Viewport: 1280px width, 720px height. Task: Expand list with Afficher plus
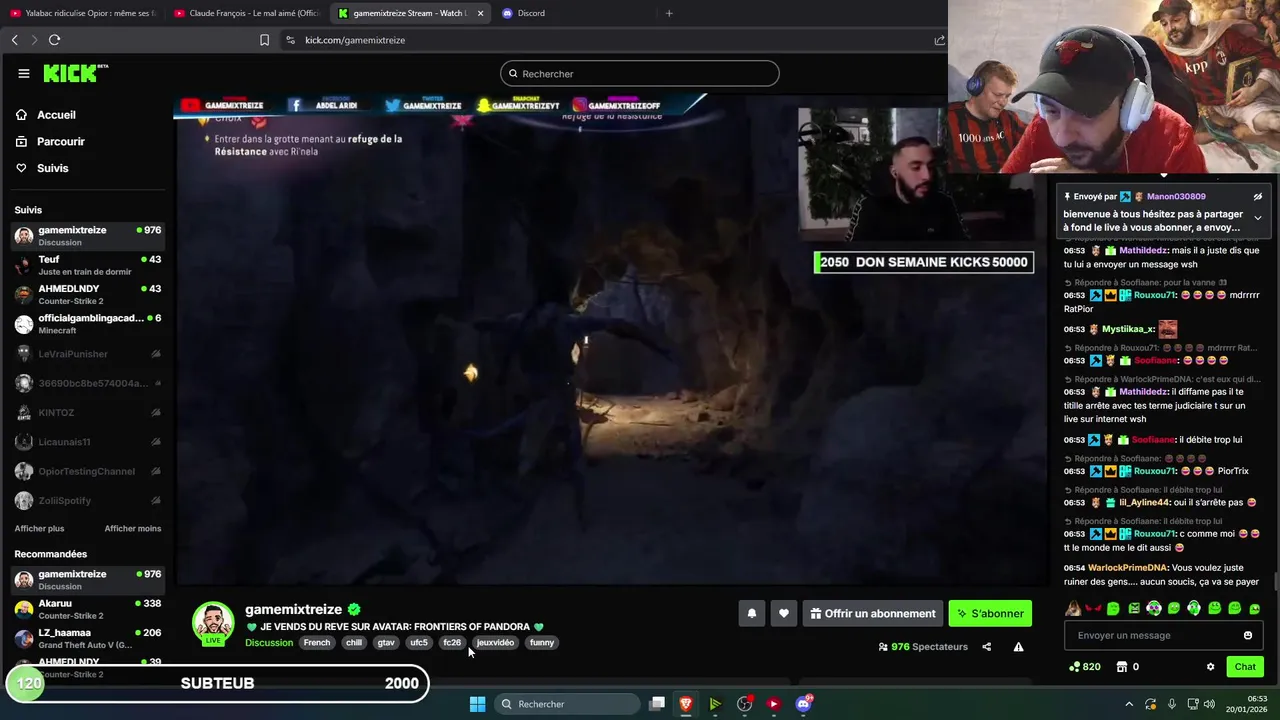coord(39,528)
